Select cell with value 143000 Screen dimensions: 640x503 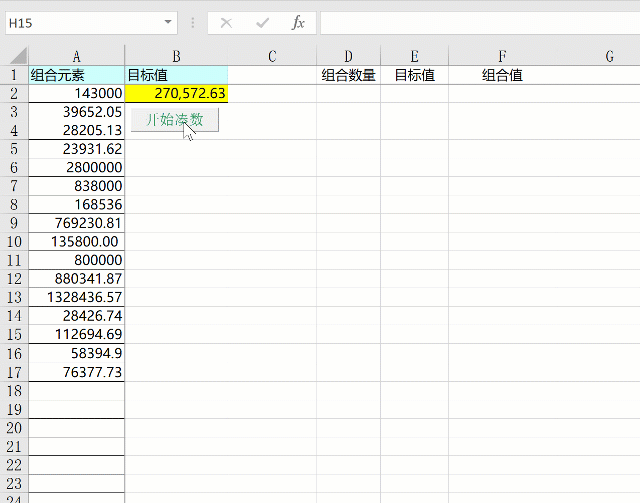(76, 93)
